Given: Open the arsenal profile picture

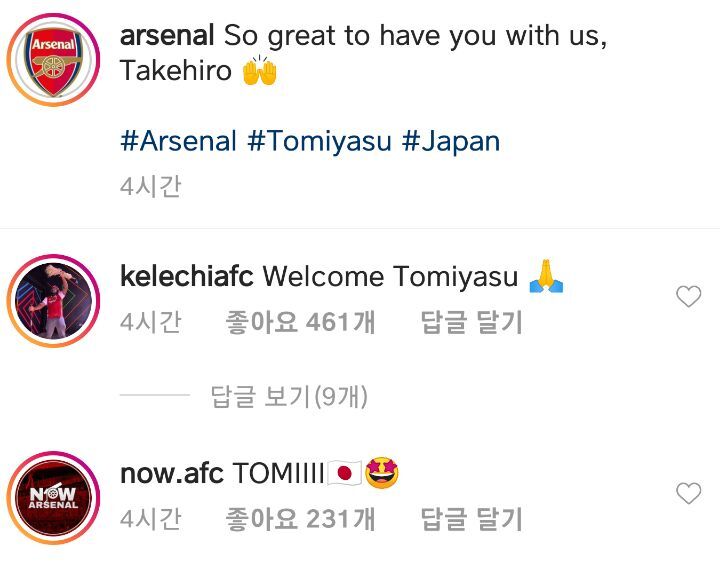Looking at the screenshot, I should click(x=56, y=56).
